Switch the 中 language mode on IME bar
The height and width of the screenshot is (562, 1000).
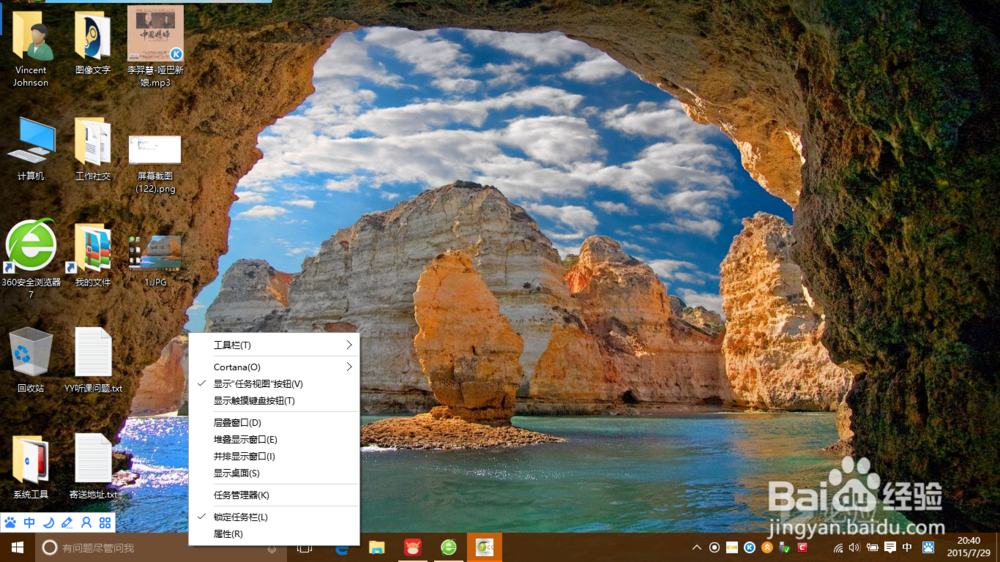tap(29, 523)
